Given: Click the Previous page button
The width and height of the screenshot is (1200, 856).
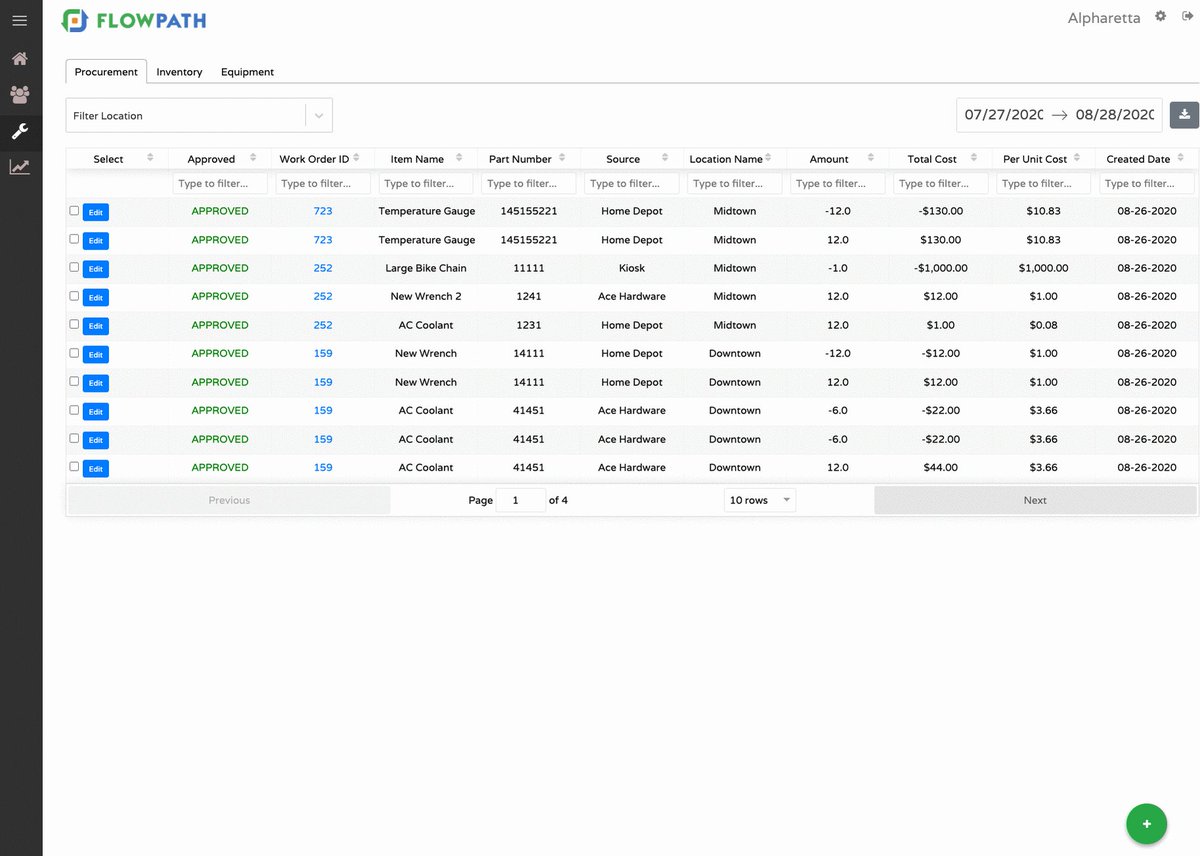Looking at the screenshot, I should click(x=229, y=500).
